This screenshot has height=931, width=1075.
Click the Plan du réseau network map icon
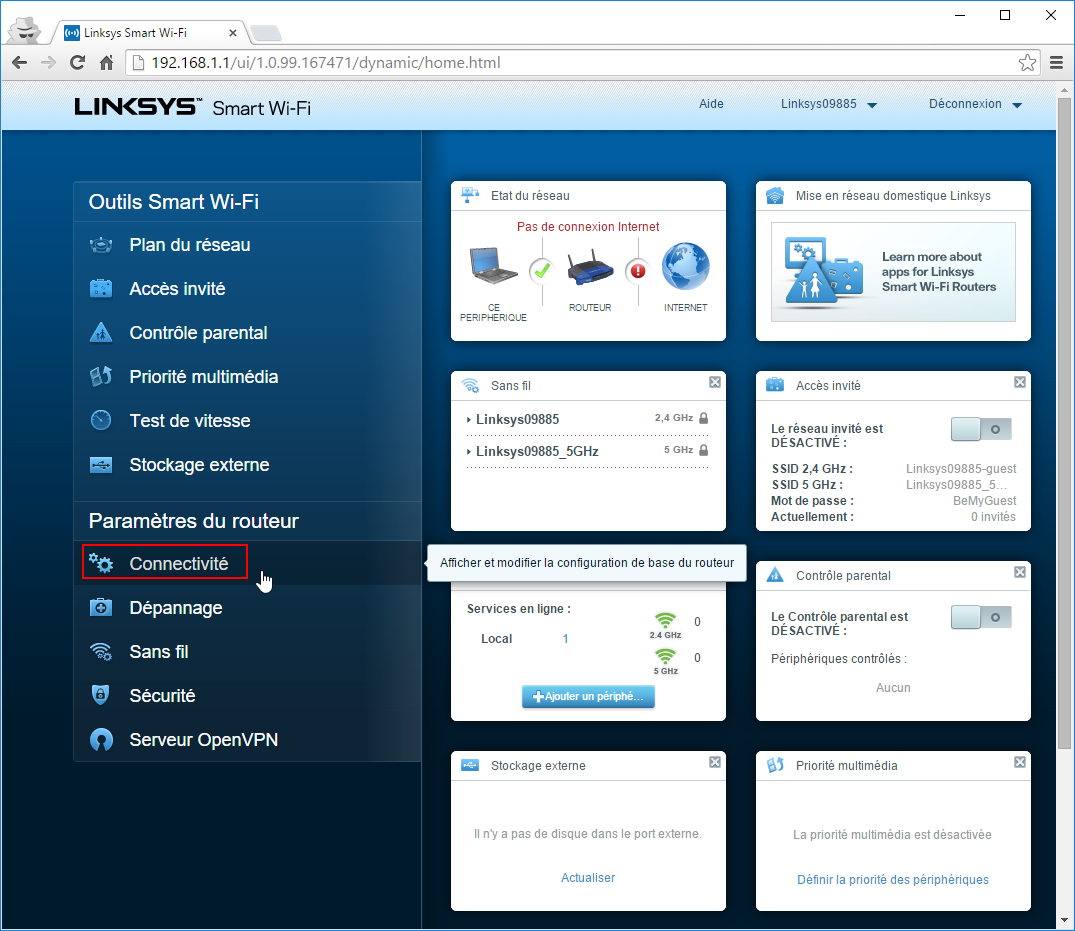[x=101, y=245]
